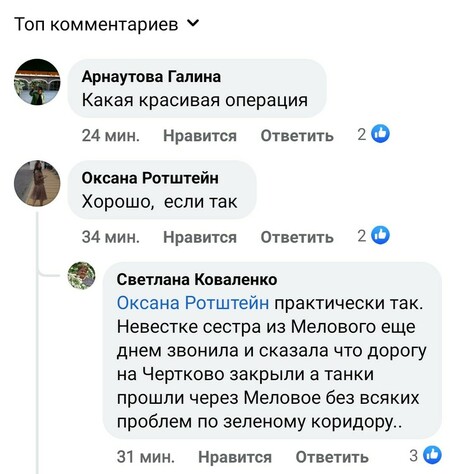Open the blue Оксана Ротштейн mention in the reply
Screen dimensions: 456x474
(193, 303)
